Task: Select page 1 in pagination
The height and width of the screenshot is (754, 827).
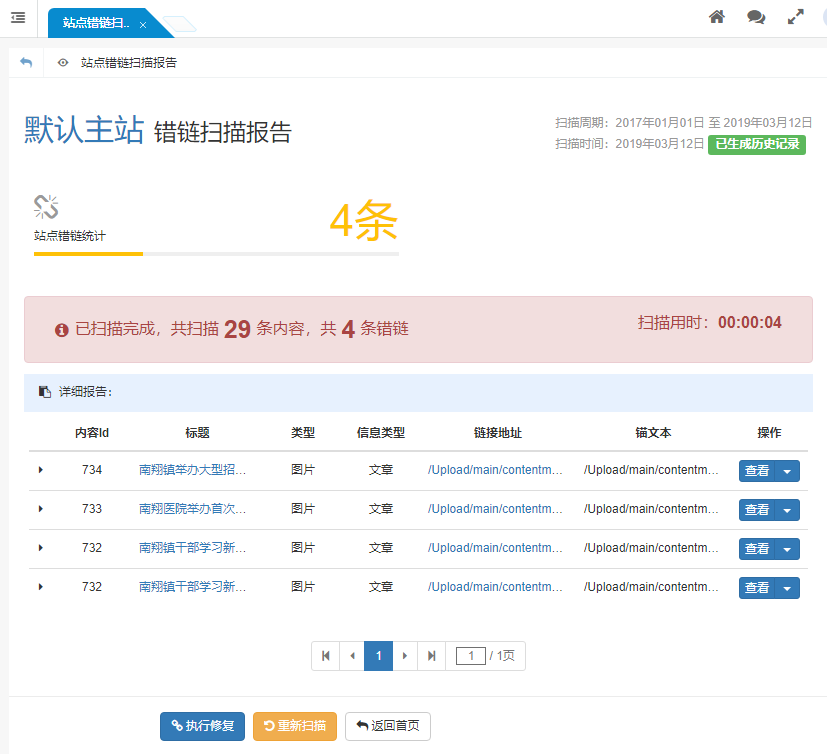Action: coord(378,656)
